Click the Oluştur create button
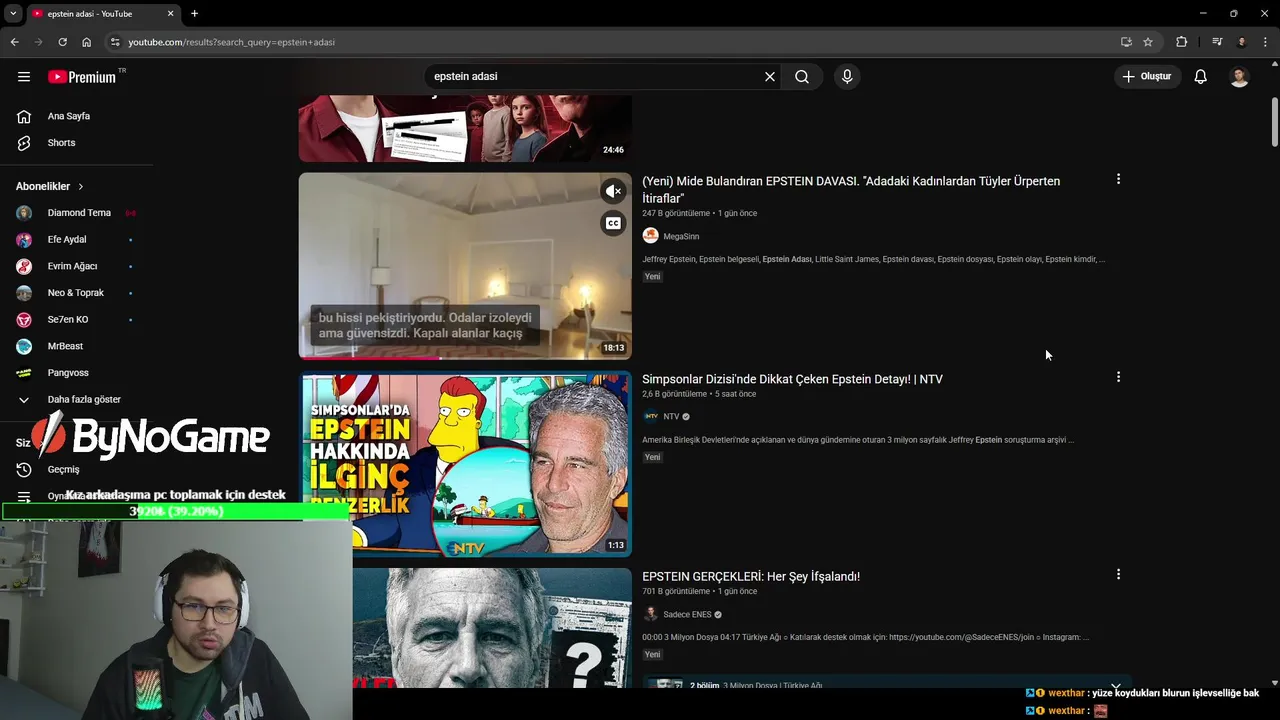 click(x=1147, y=77)
